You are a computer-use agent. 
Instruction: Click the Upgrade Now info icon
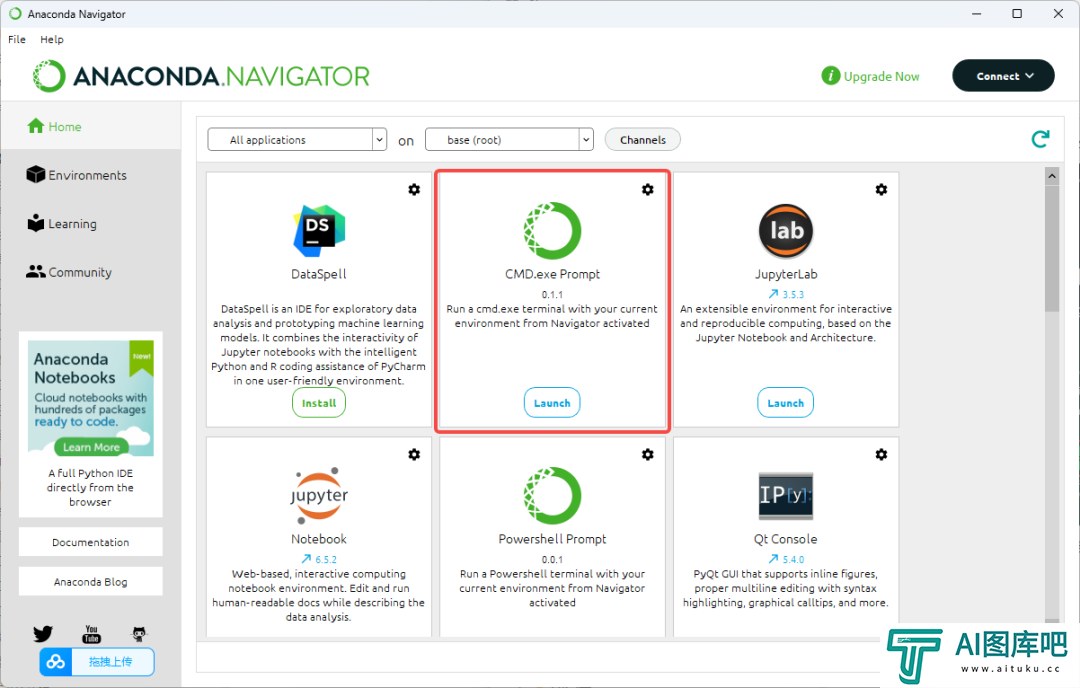831,76
